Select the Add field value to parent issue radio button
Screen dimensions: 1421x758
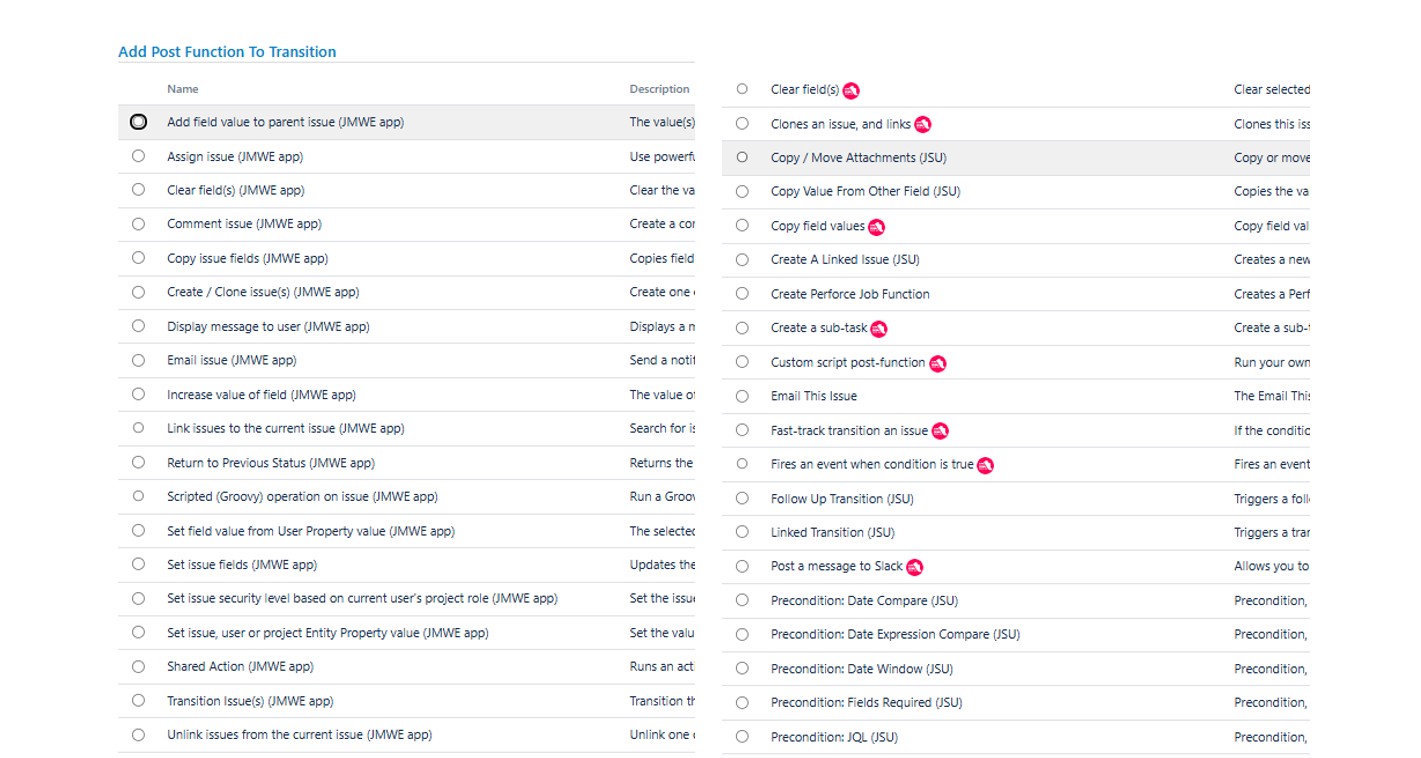coord(138,122)
